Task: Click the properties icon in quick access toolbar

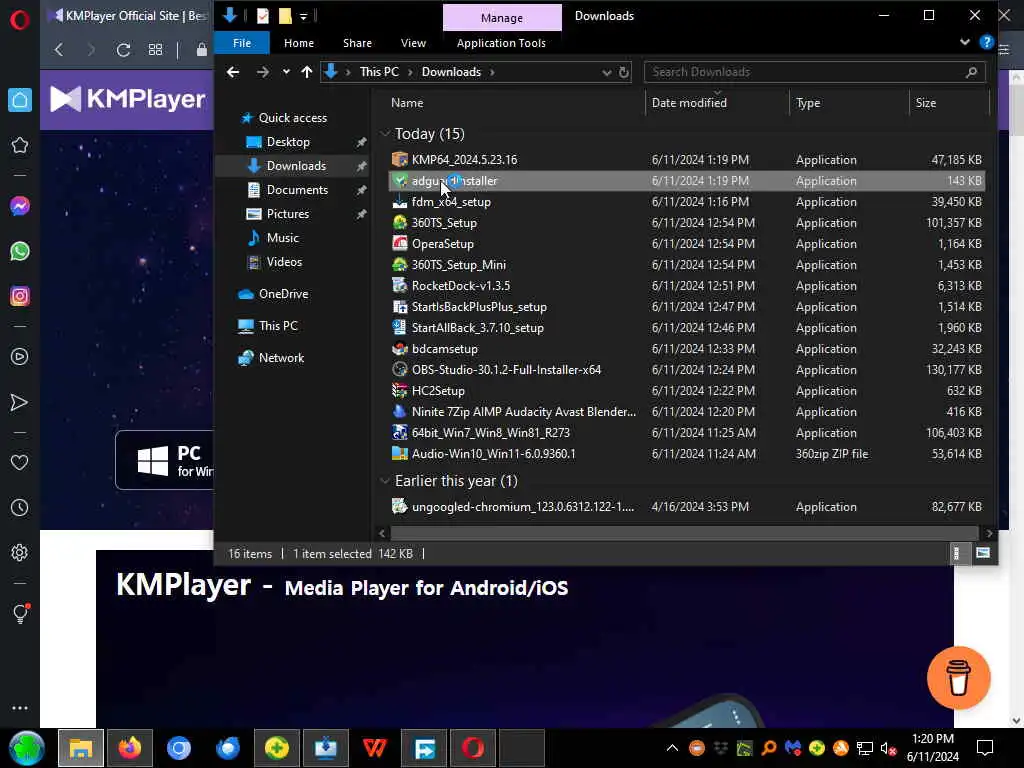Action: pyautogui.click(x=263, y=16)
